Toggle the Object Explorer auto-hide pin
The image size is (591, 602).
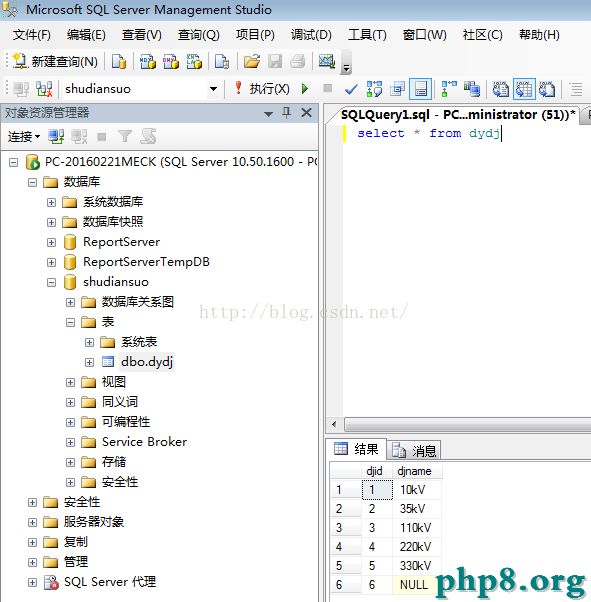click(x=286, y=113)
